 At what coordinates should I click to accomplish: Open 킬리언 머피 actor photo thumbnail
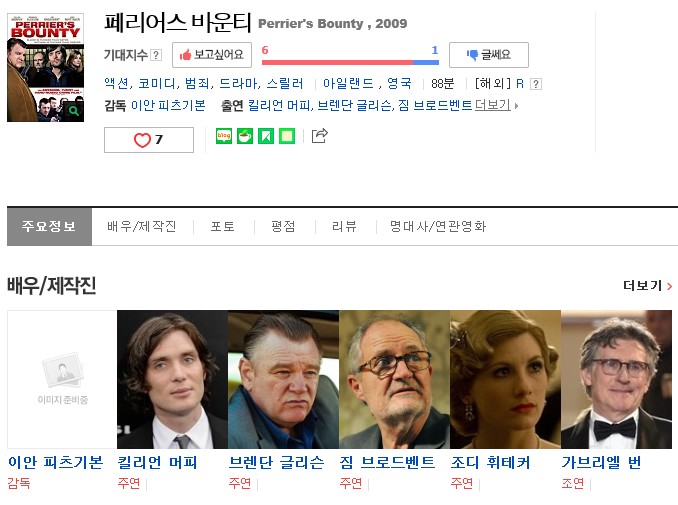(172, 379)
